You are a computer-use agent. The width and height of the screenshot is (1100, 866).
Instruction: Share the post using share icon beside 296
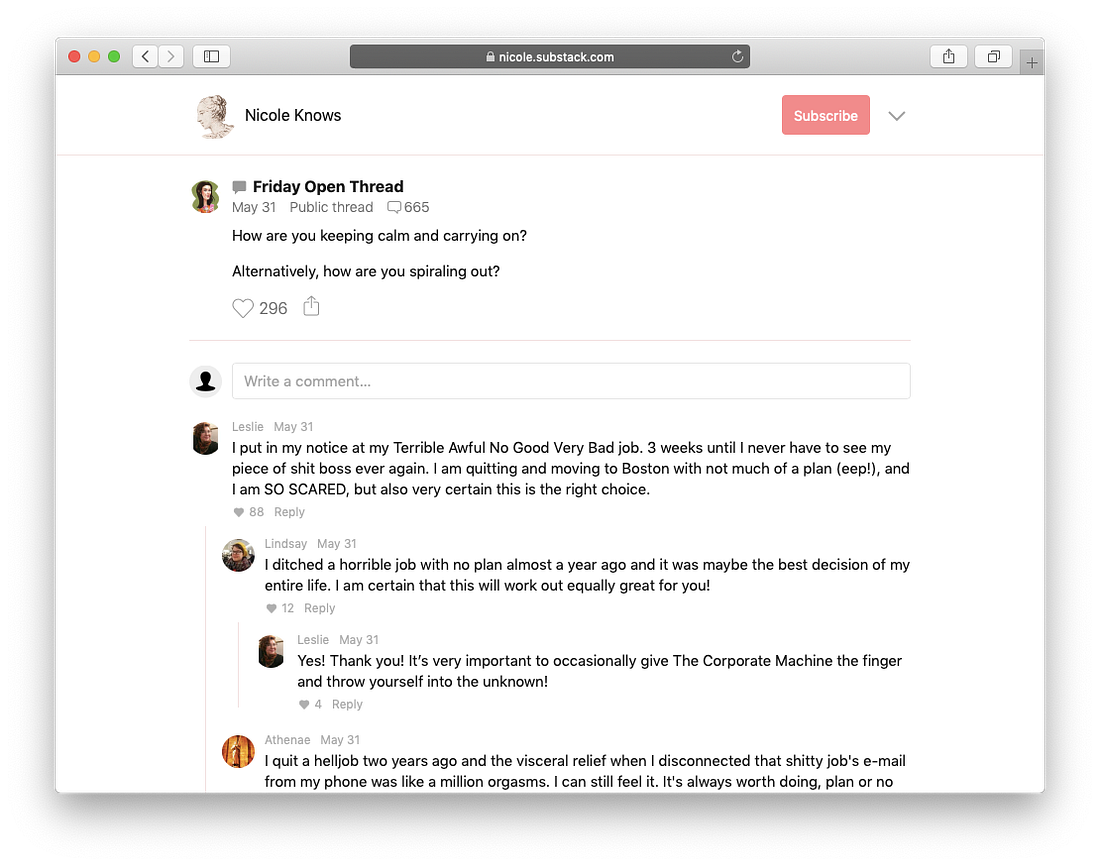pyautogui.click(x=311, y=307)
